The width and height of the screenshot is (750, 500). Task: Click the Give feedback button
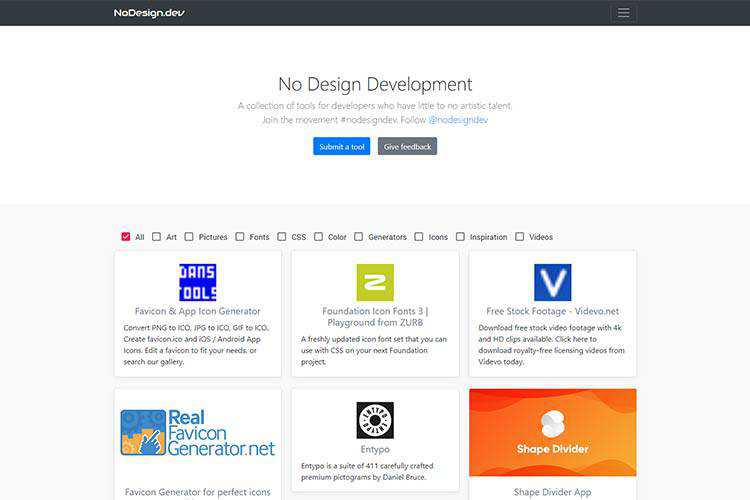[407, 146]
